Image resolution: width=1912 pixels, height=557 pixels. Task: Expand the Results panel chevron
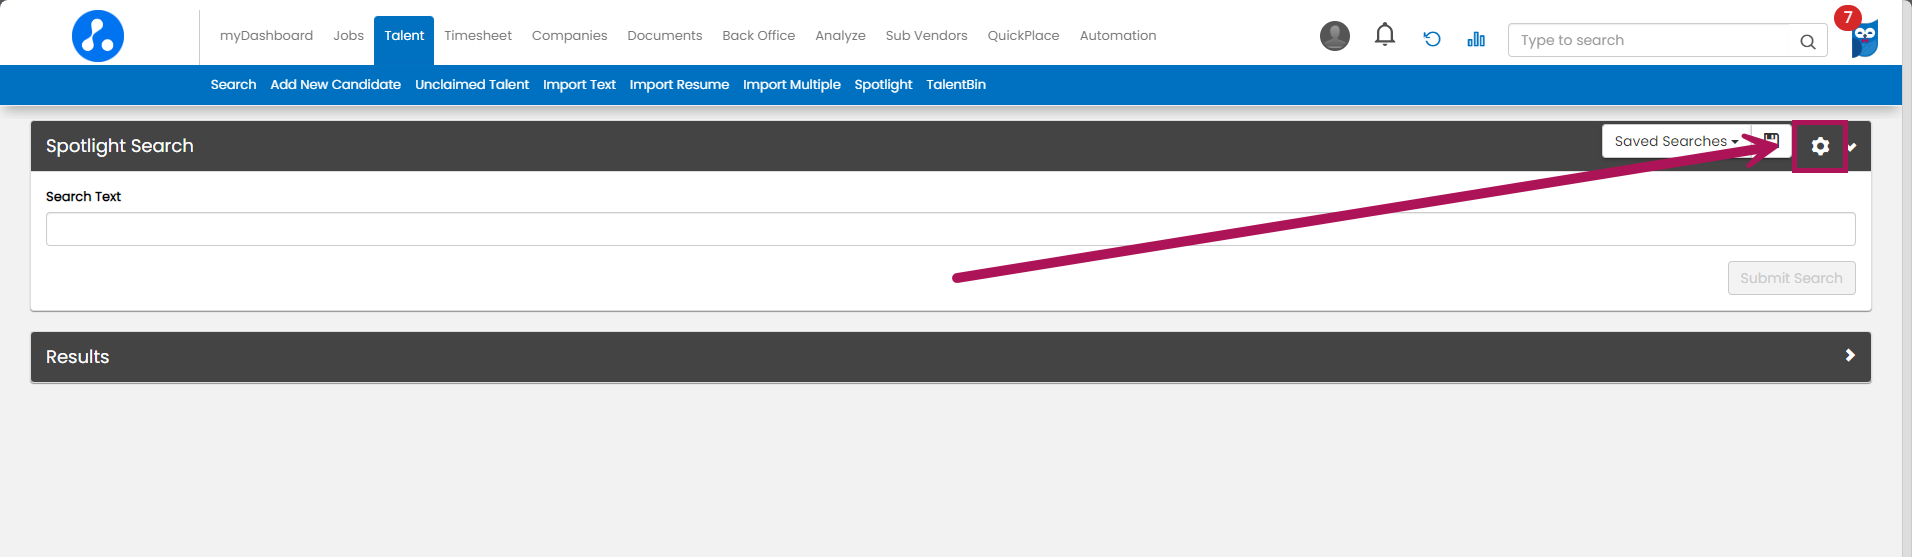click(x=1850, y=355)
